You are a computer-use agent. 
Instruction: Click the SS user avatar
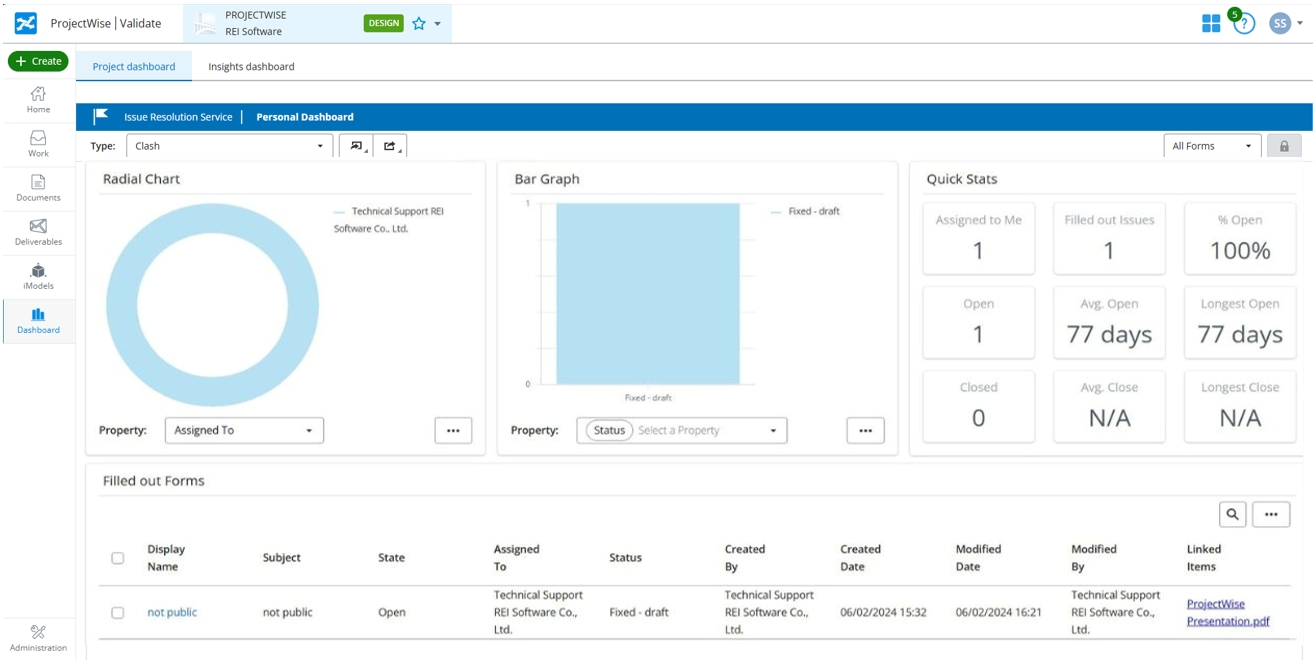[x=1280, y=23]
